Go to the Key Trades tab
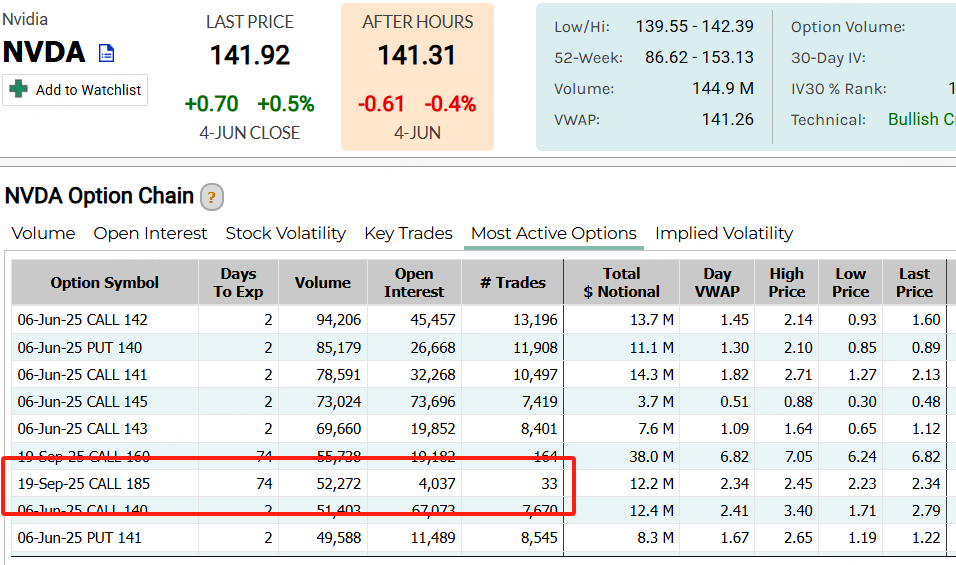956x565 pixels. click(x=408, y=233)
